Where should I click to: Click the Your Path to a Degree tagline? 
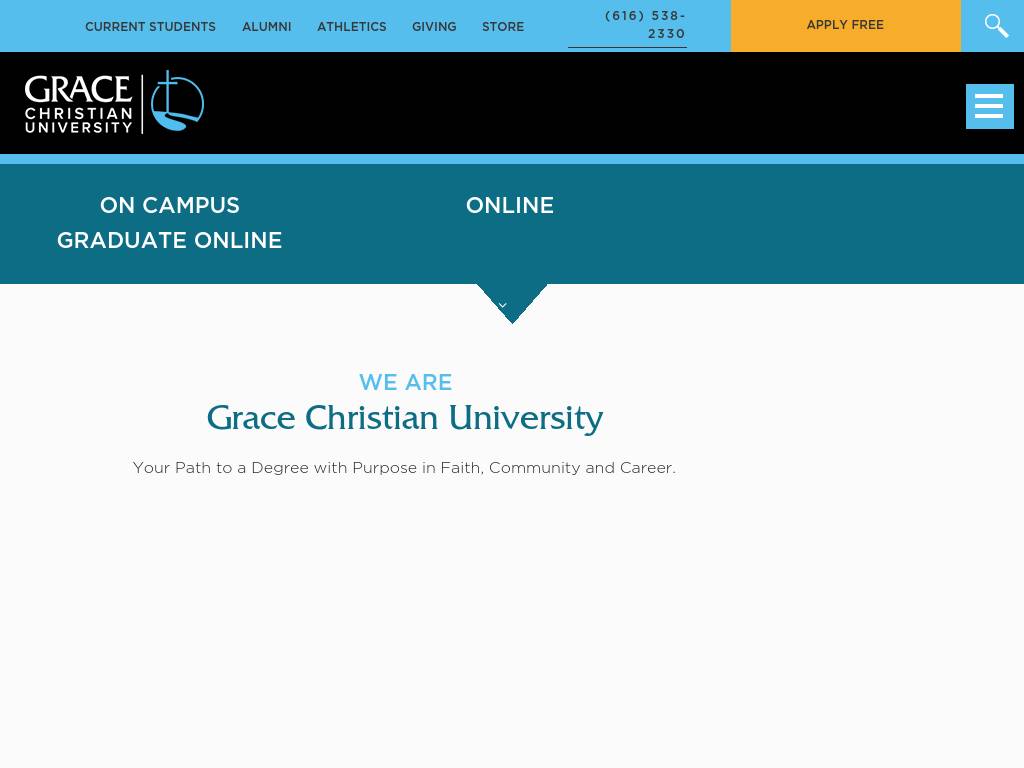pos(404,468)
